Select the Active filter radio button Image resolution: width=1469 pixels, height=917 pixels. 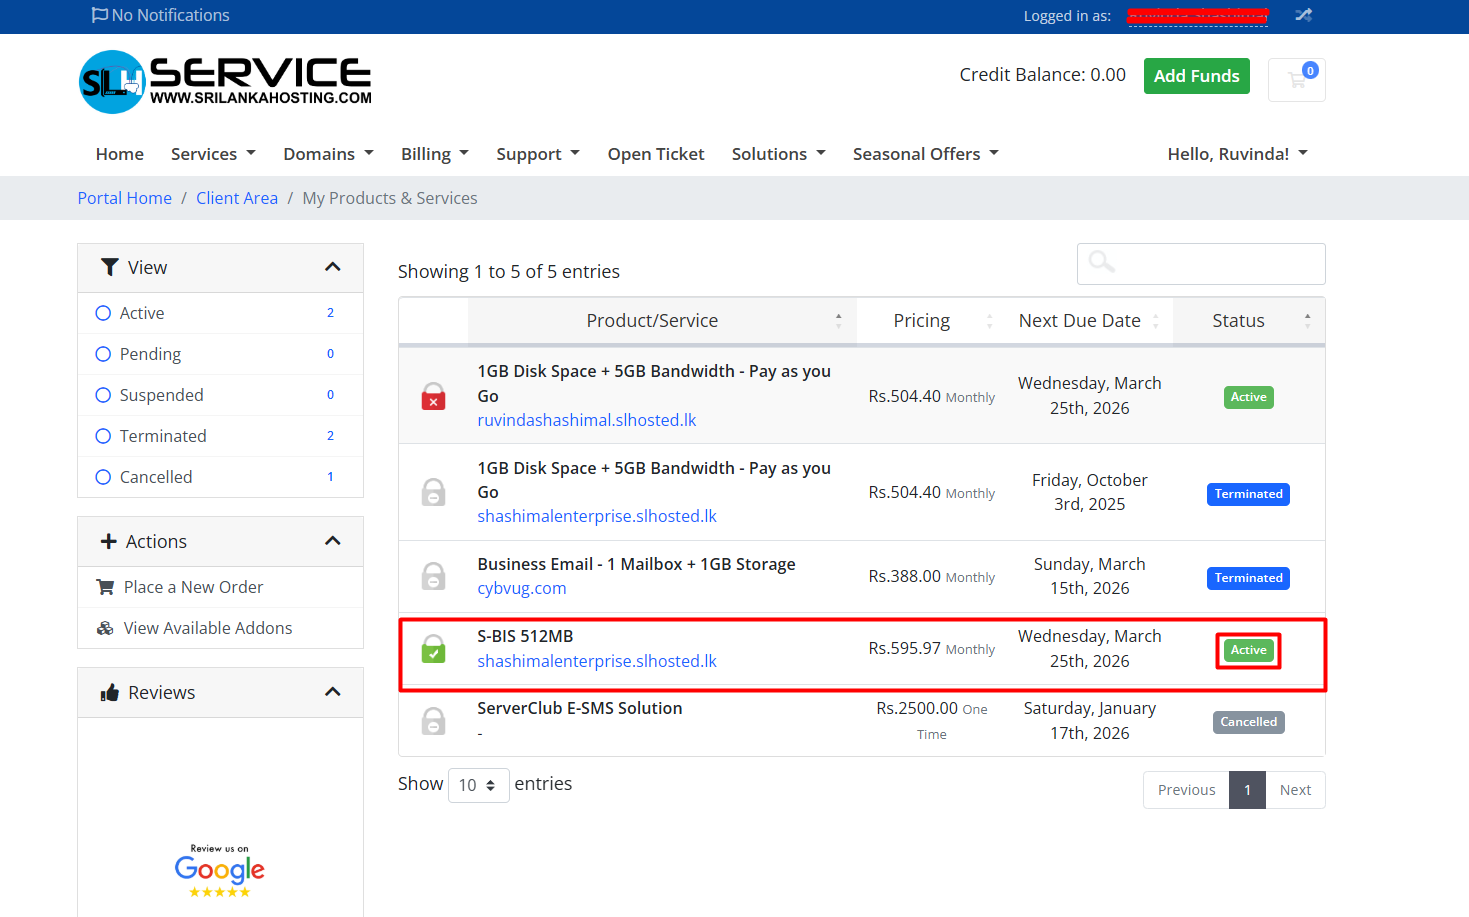click(103, 313)
